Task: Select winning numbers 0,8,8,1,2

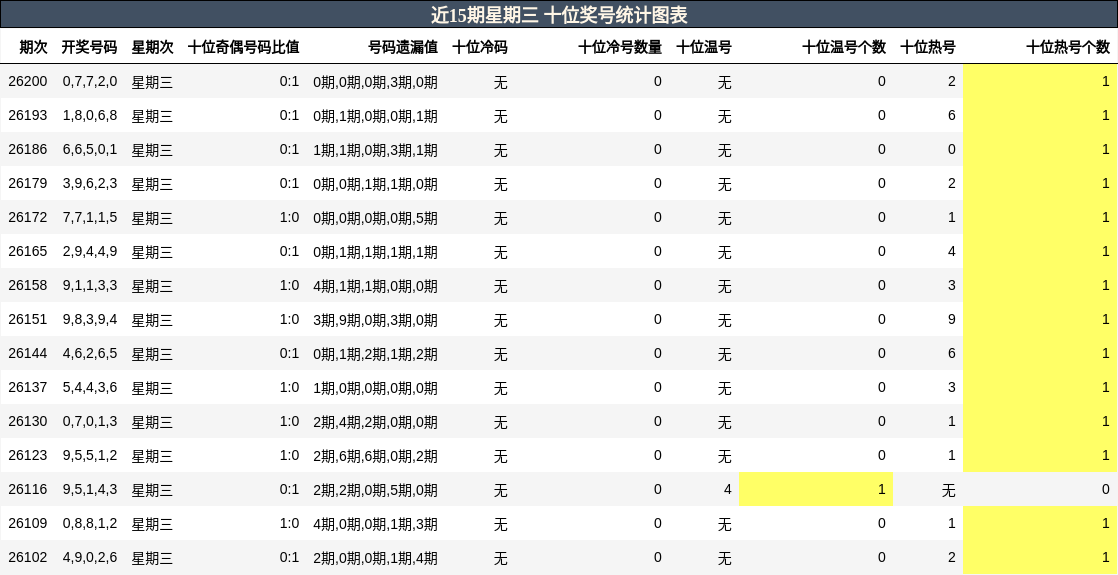Action: coord(90,524)
